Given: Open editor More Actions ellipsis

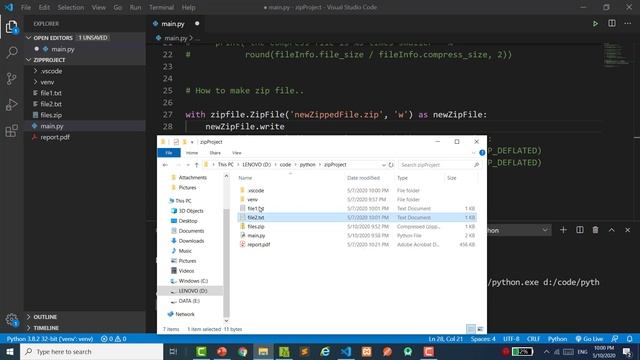Looking at the screenshot, I should [628, 24].
